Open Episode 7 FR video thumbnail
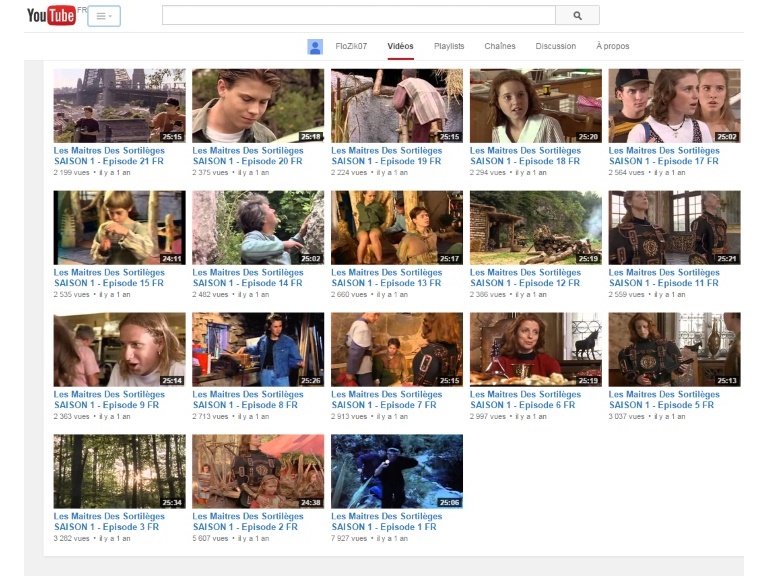The width and height of the screenshot is (768, 576). [x=397, y=350]
